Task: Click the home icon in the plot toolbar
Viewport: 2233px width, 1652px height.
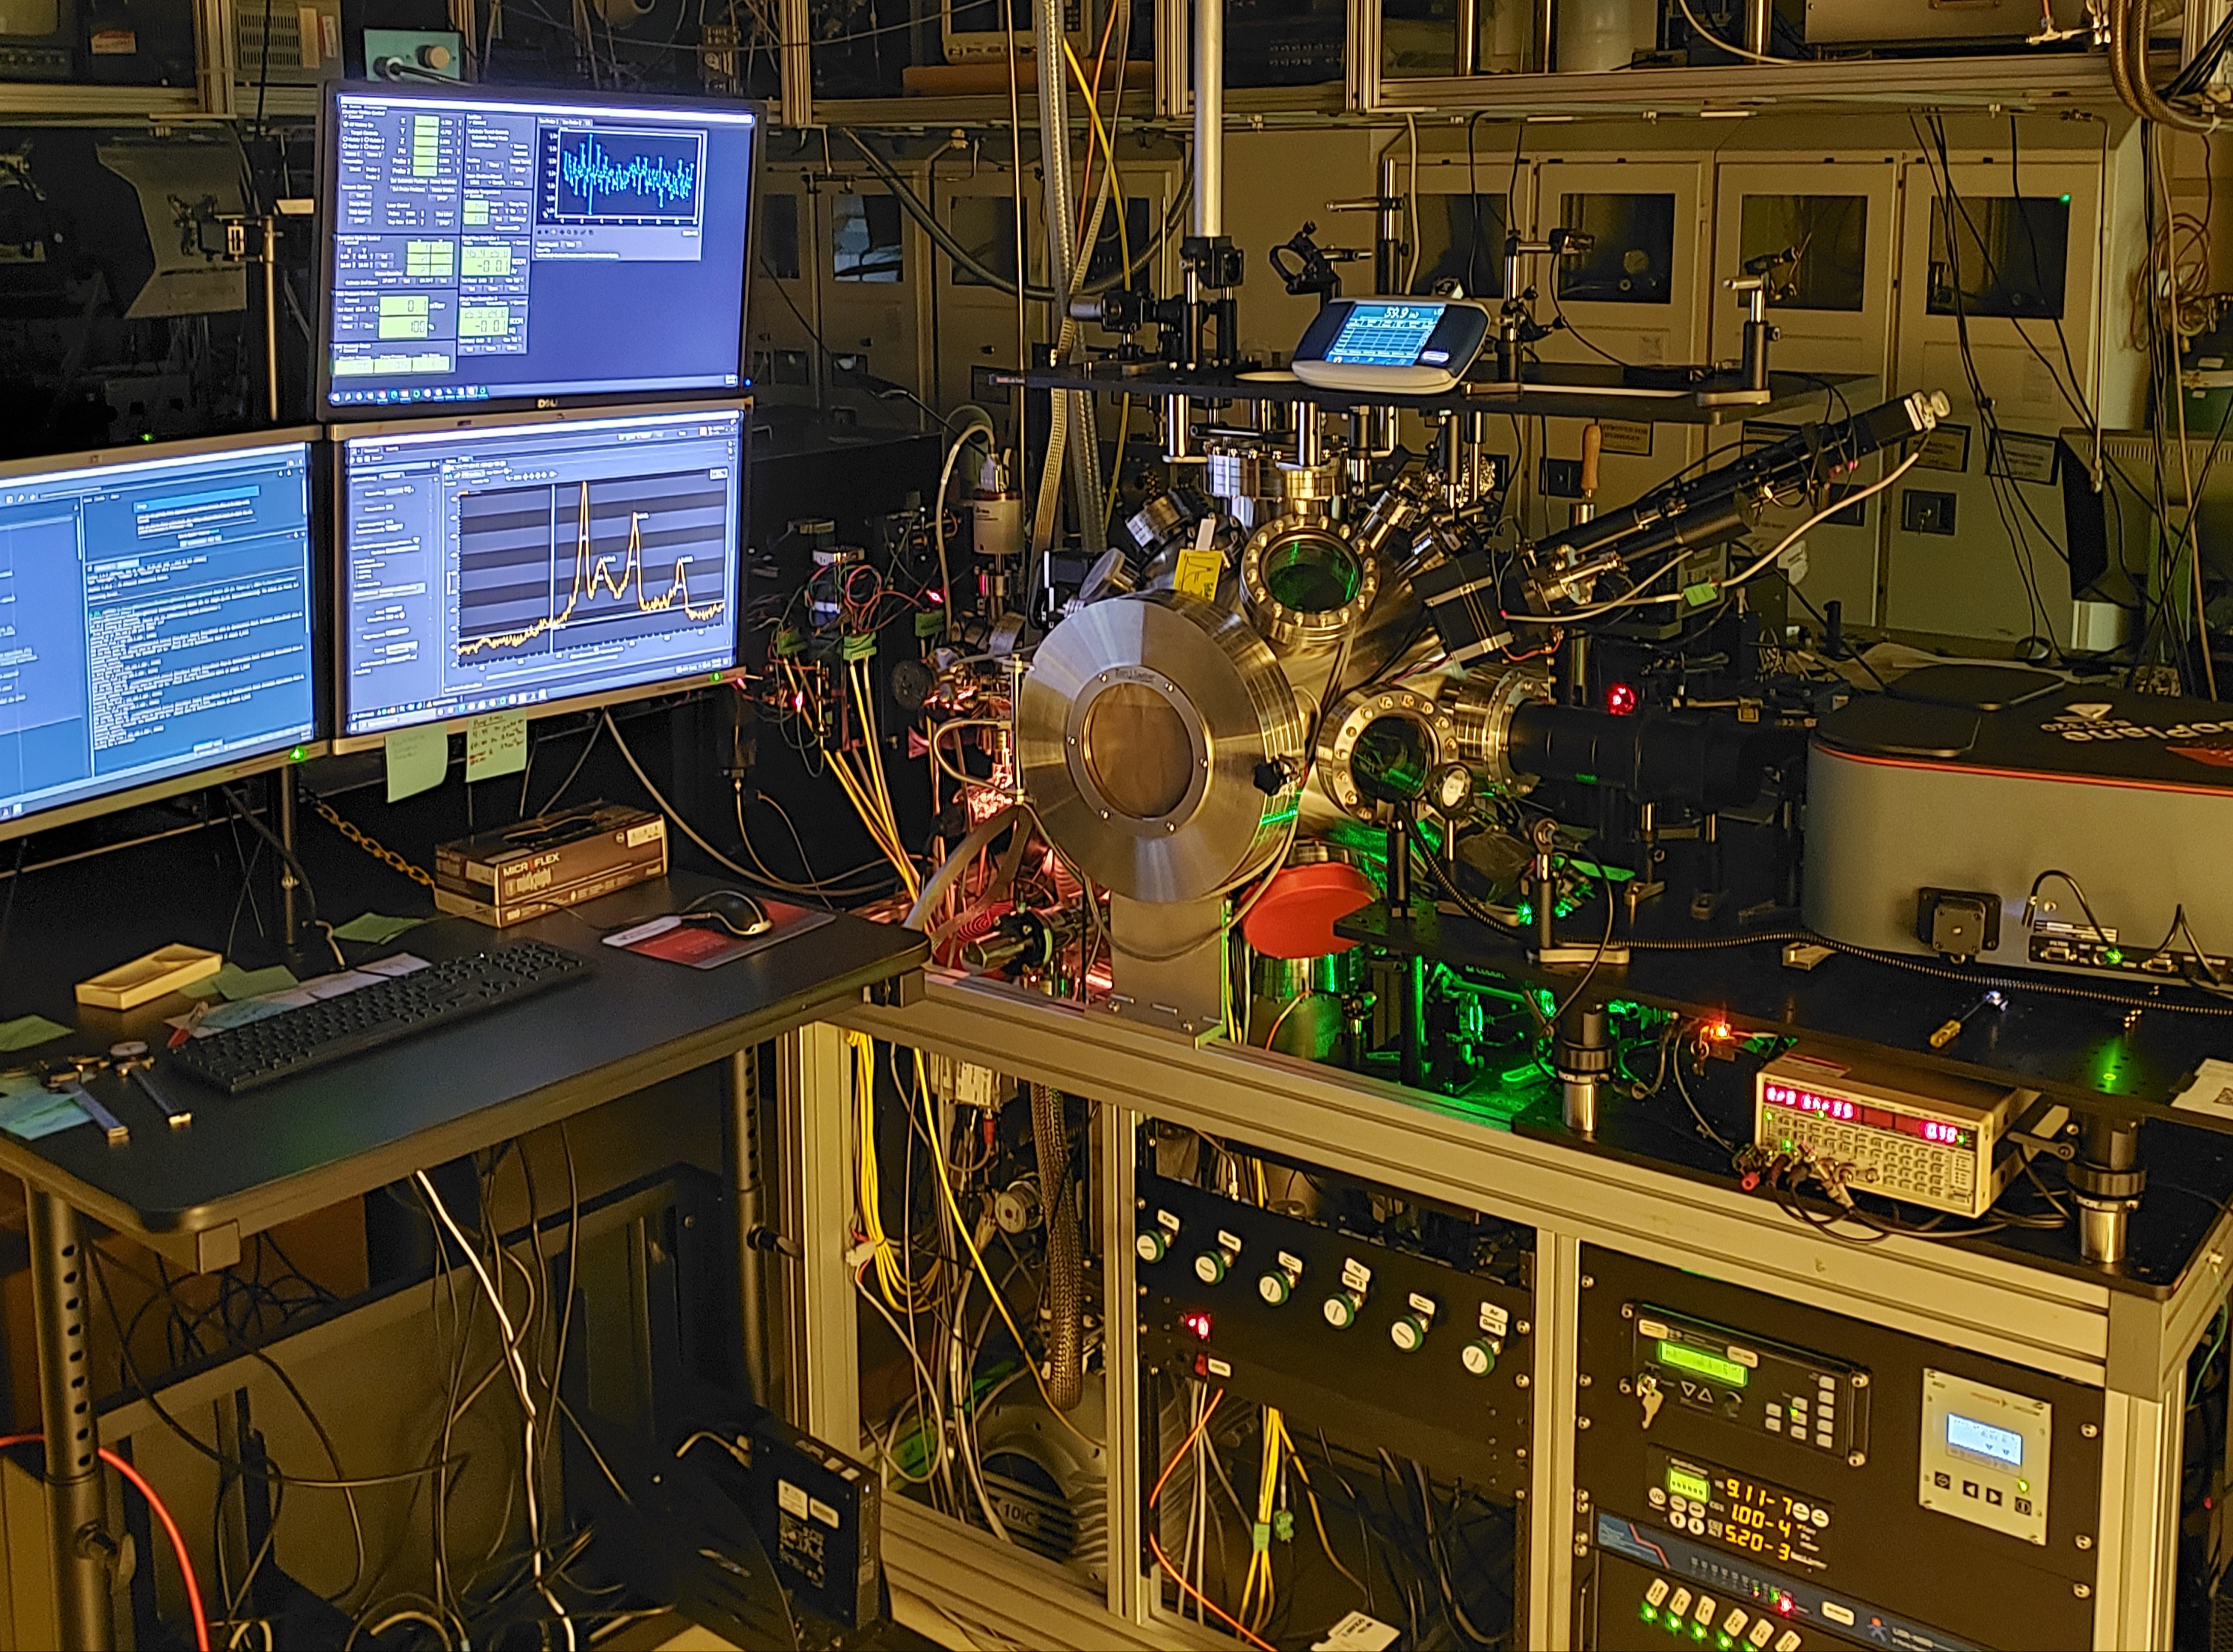Action: click(x=539, y=233)
